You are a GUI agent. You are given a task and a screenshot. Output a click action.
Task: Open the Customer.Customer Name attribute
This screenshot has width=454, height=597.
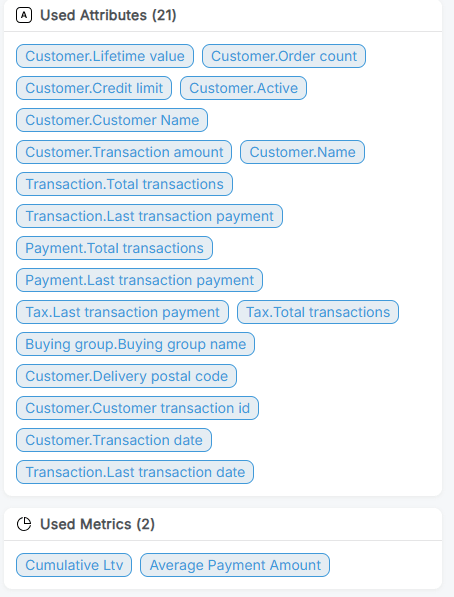point(112,120)
